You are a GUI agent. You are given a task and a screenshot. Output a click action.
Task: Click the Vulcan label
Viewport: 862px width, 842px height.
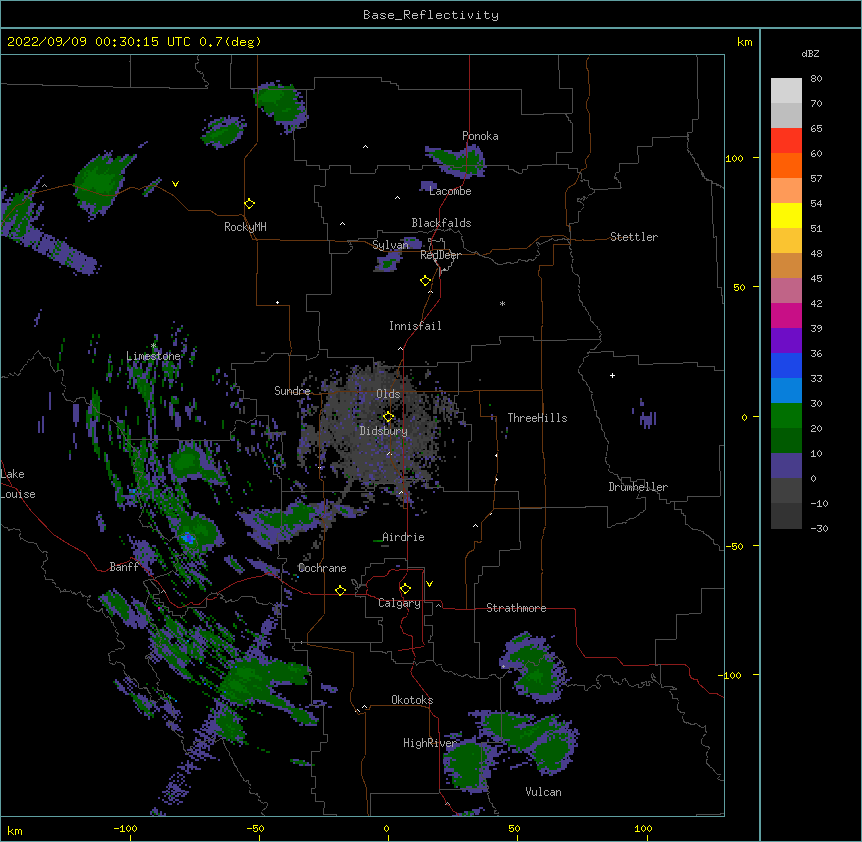coord(543,792)
